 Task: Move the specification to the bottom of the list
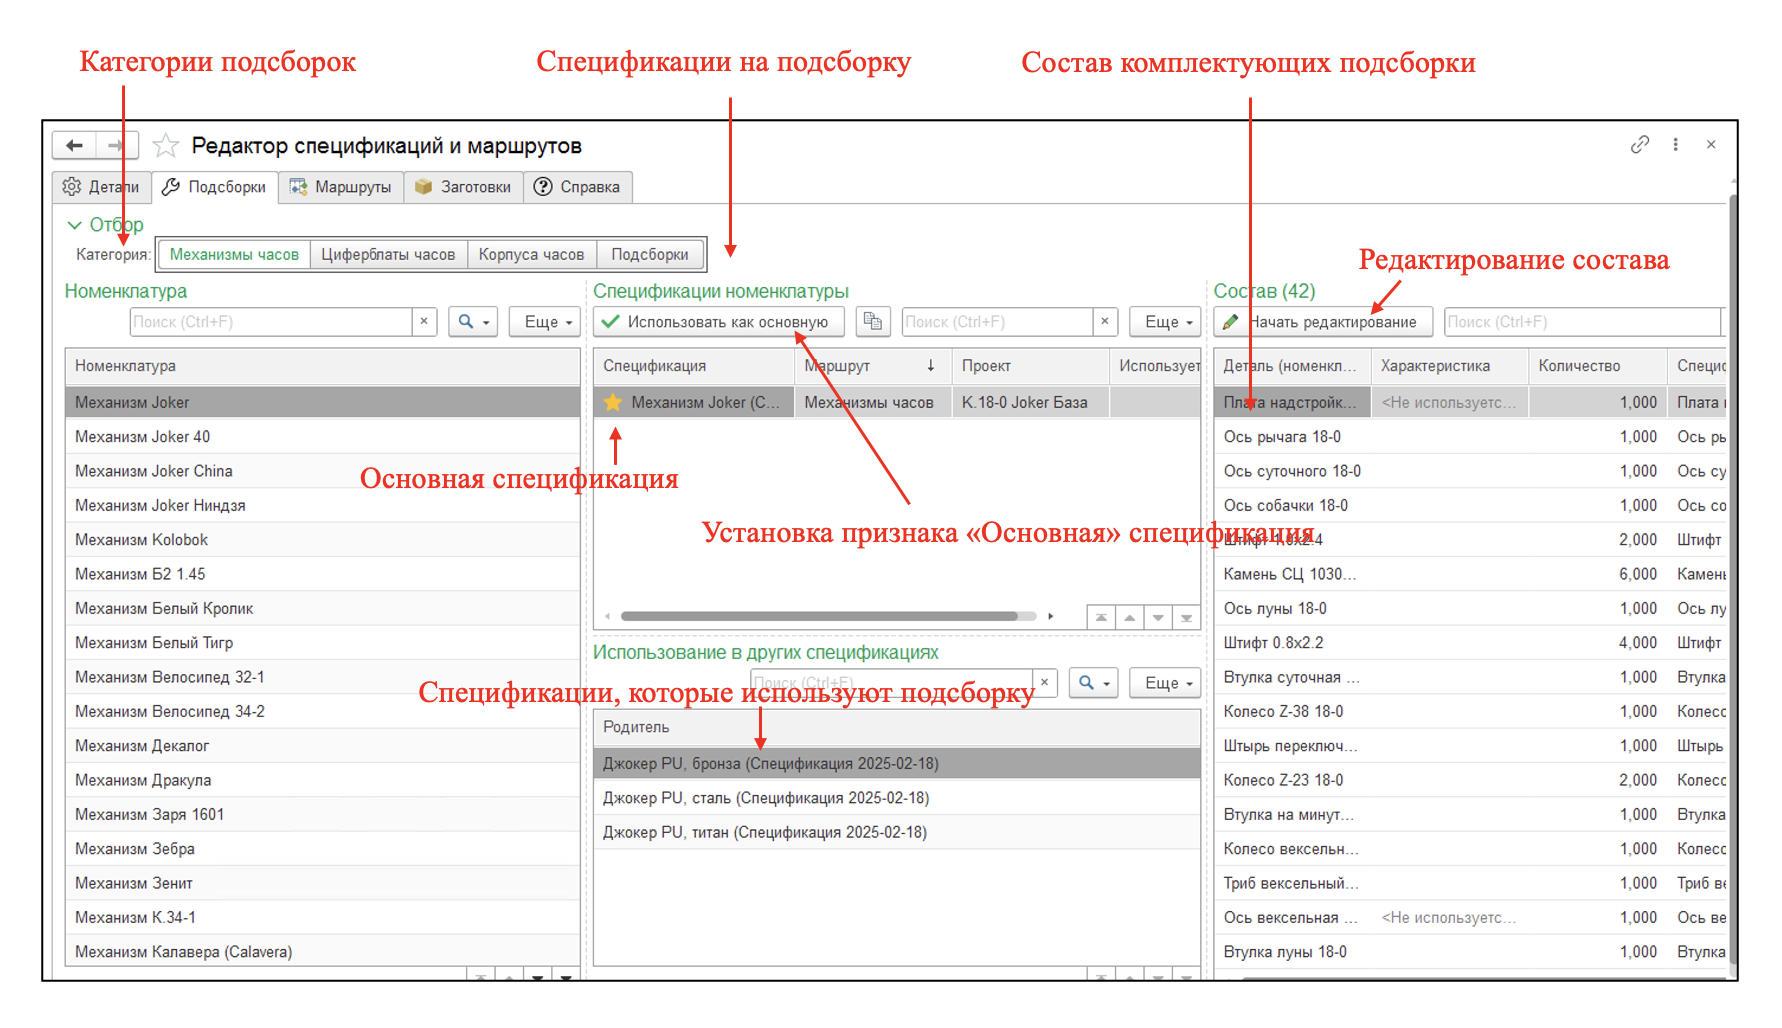(x=1186, y=618)
